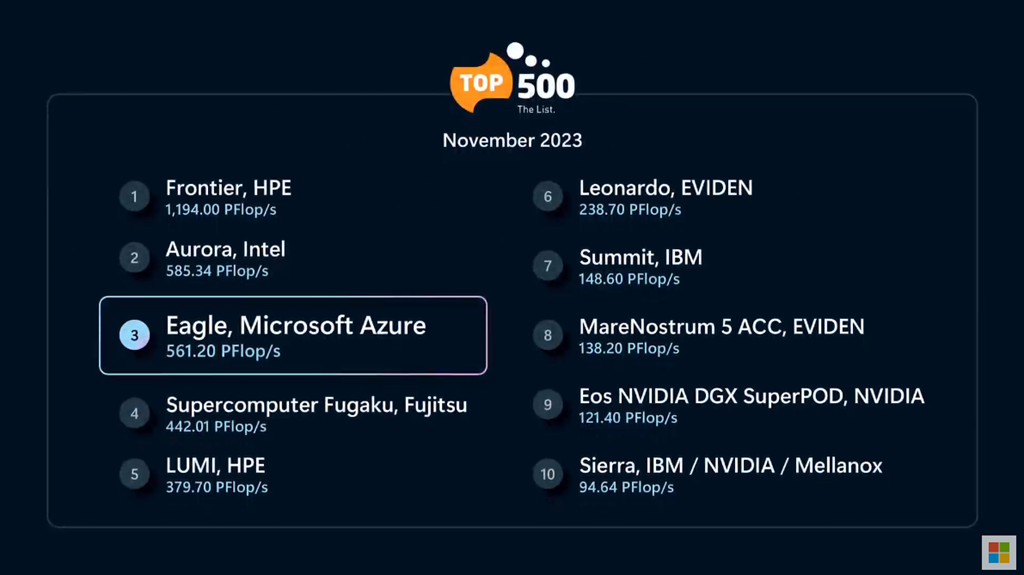
Task: Select the Aurora, Intel entry
Action: point(225,250)
